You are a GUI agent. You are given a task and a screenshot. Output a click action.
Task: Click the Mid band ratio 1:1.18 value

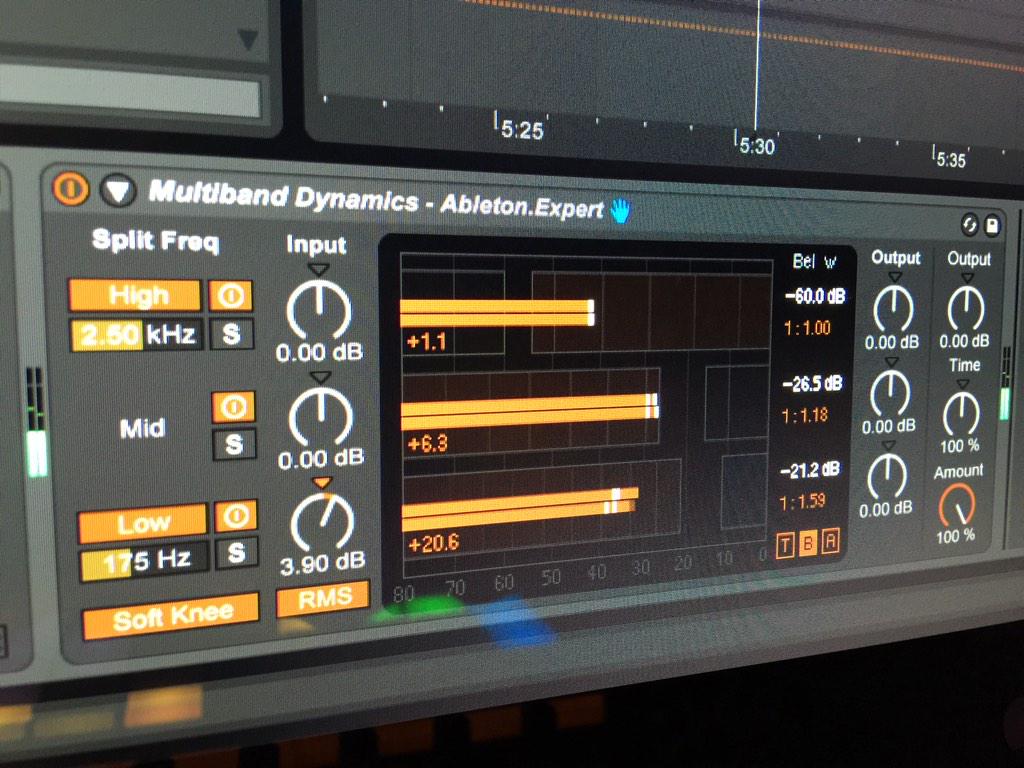point(805,414)
